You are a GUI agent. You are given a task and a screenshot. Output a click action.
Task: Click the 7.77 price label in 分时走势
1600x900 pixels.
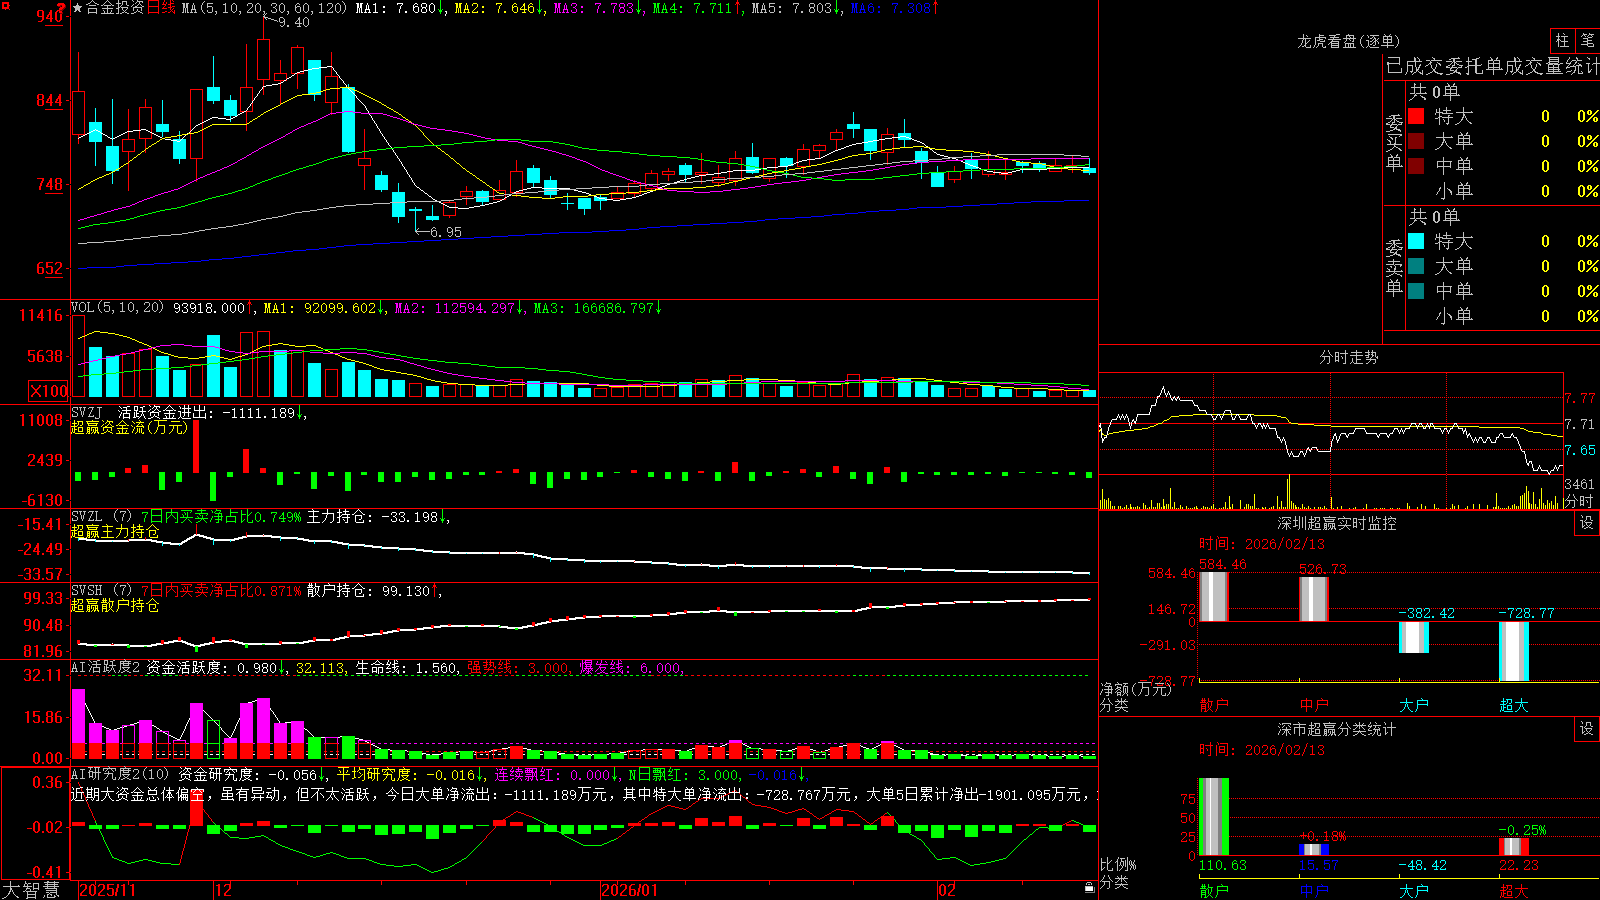1580,398
